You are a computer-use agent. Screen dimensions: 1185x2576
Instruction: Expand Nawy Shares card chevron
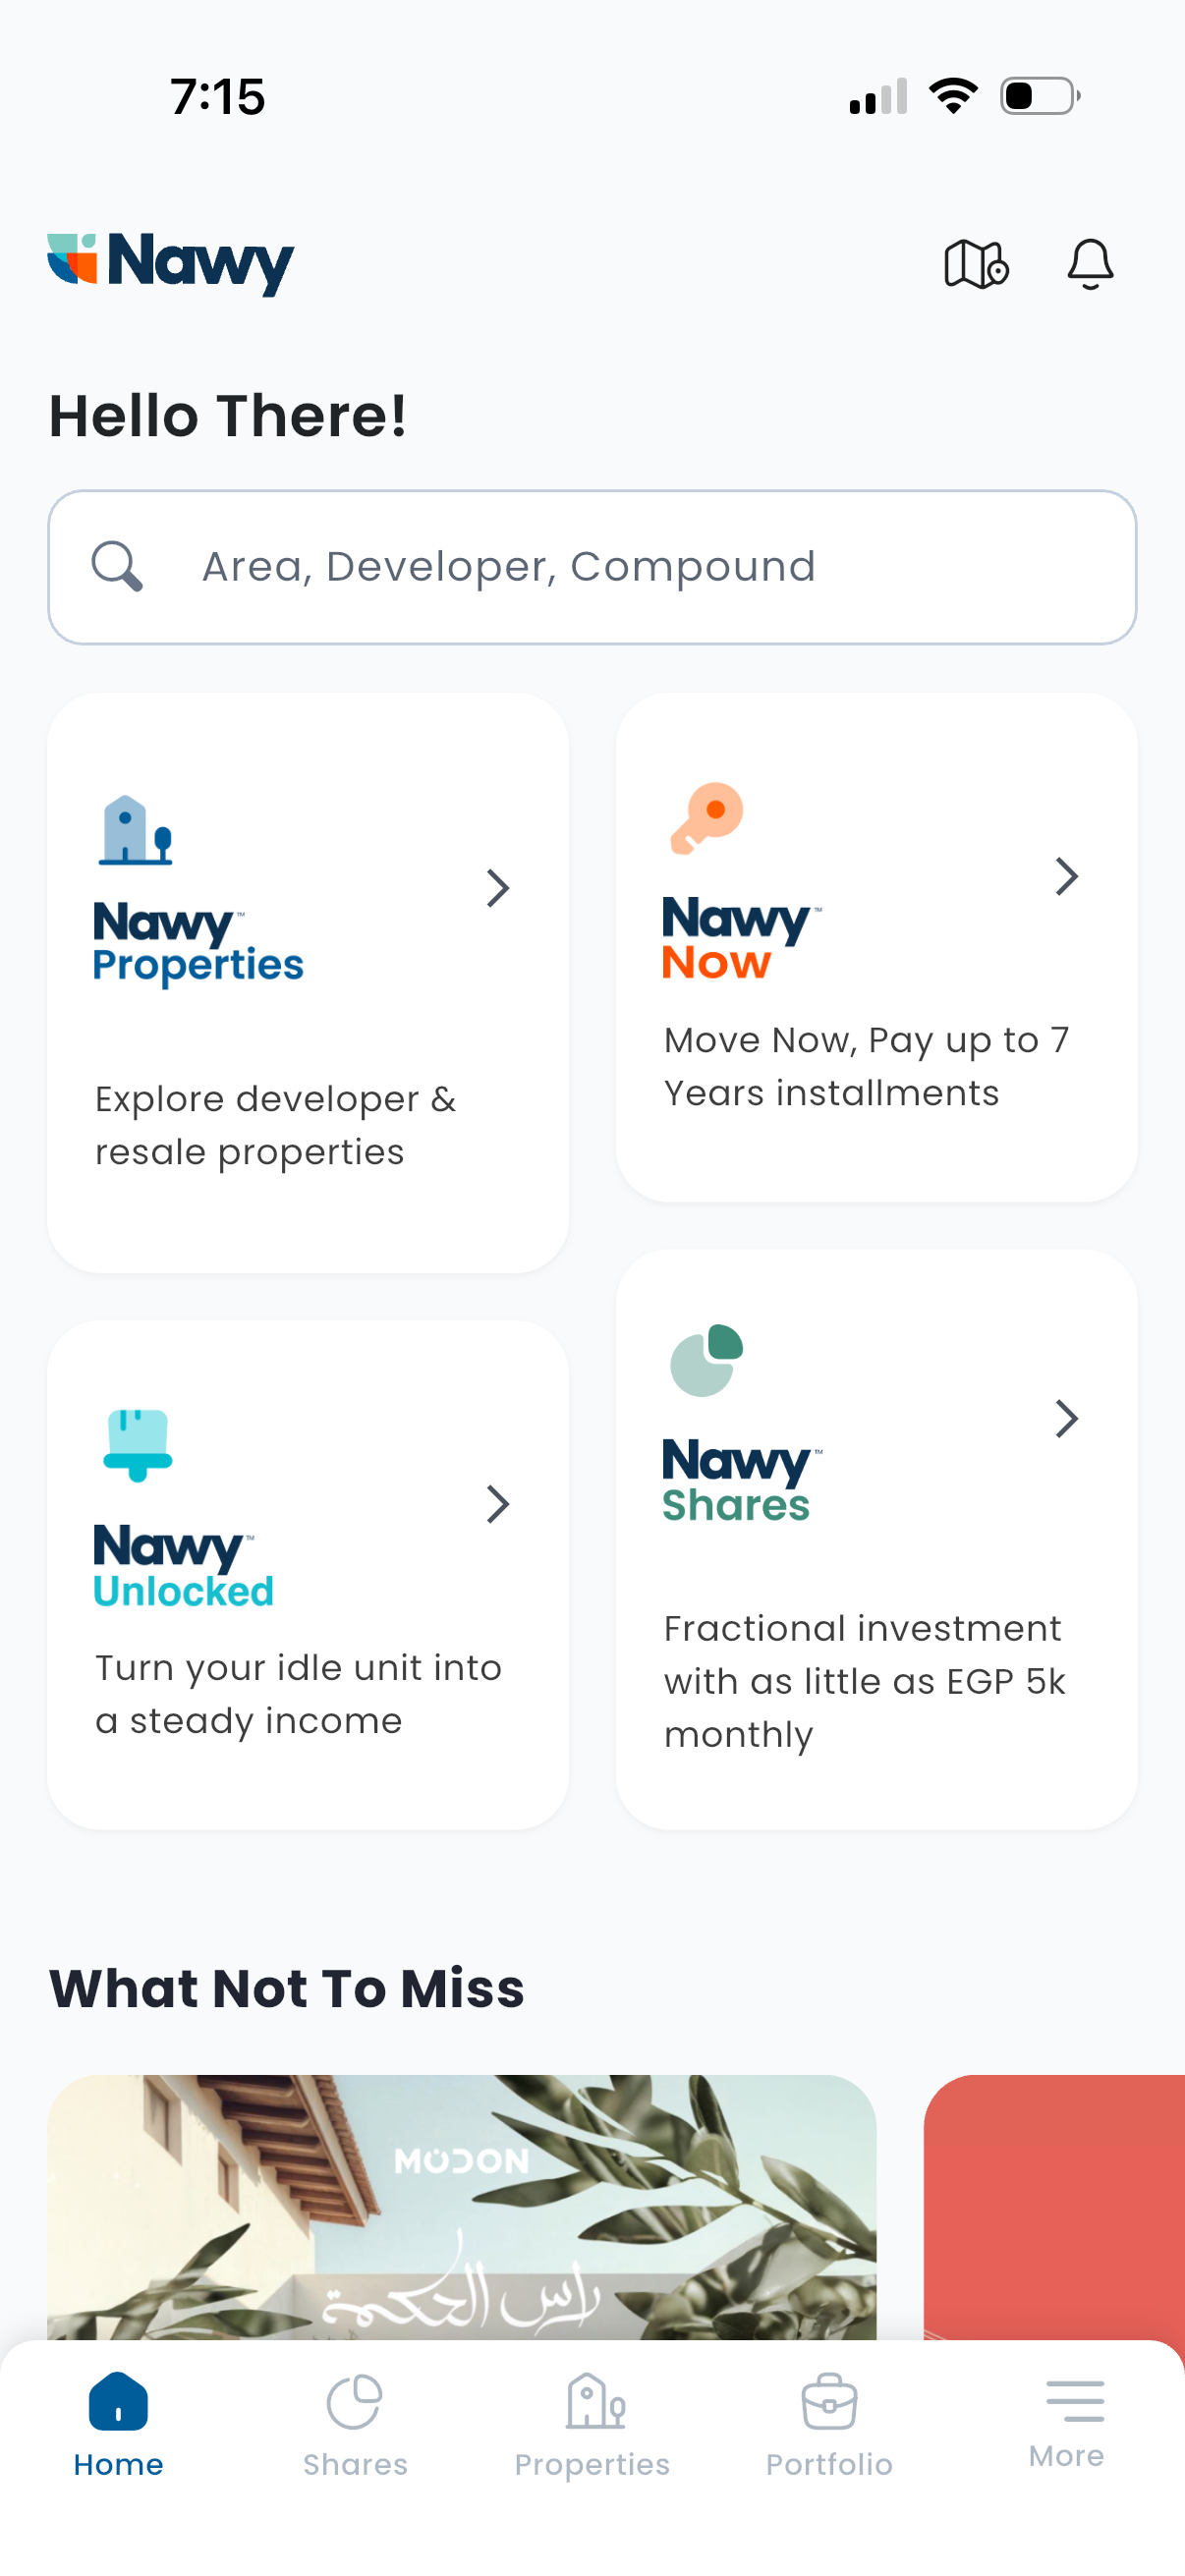1066,1419
